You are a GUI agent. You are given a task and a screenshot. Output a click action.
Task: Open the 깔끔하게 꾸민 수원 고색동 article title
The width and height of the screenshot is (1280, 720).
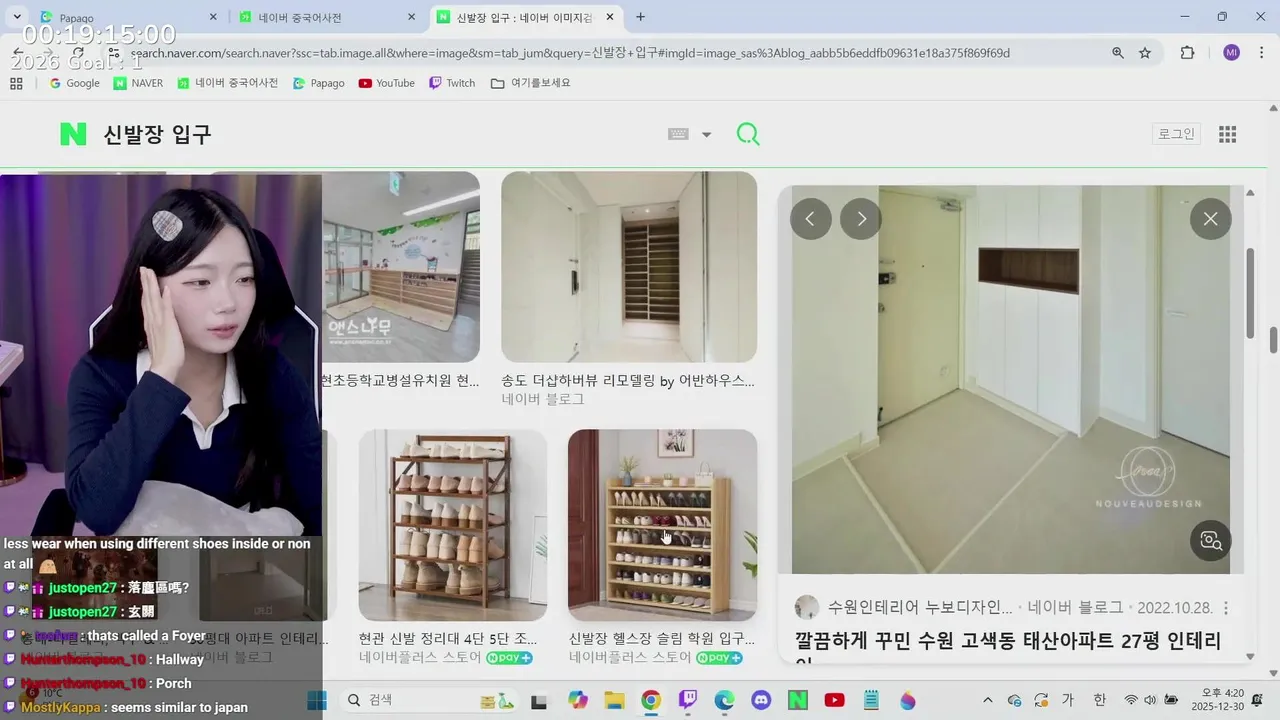pyautogui.click(x=1008, y=641)
